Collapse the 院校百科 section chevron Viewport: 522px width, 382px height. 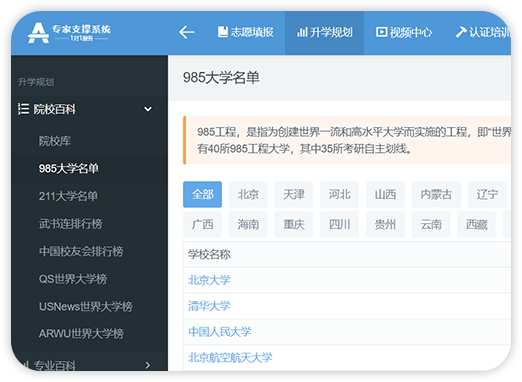[x=148, y=109]
